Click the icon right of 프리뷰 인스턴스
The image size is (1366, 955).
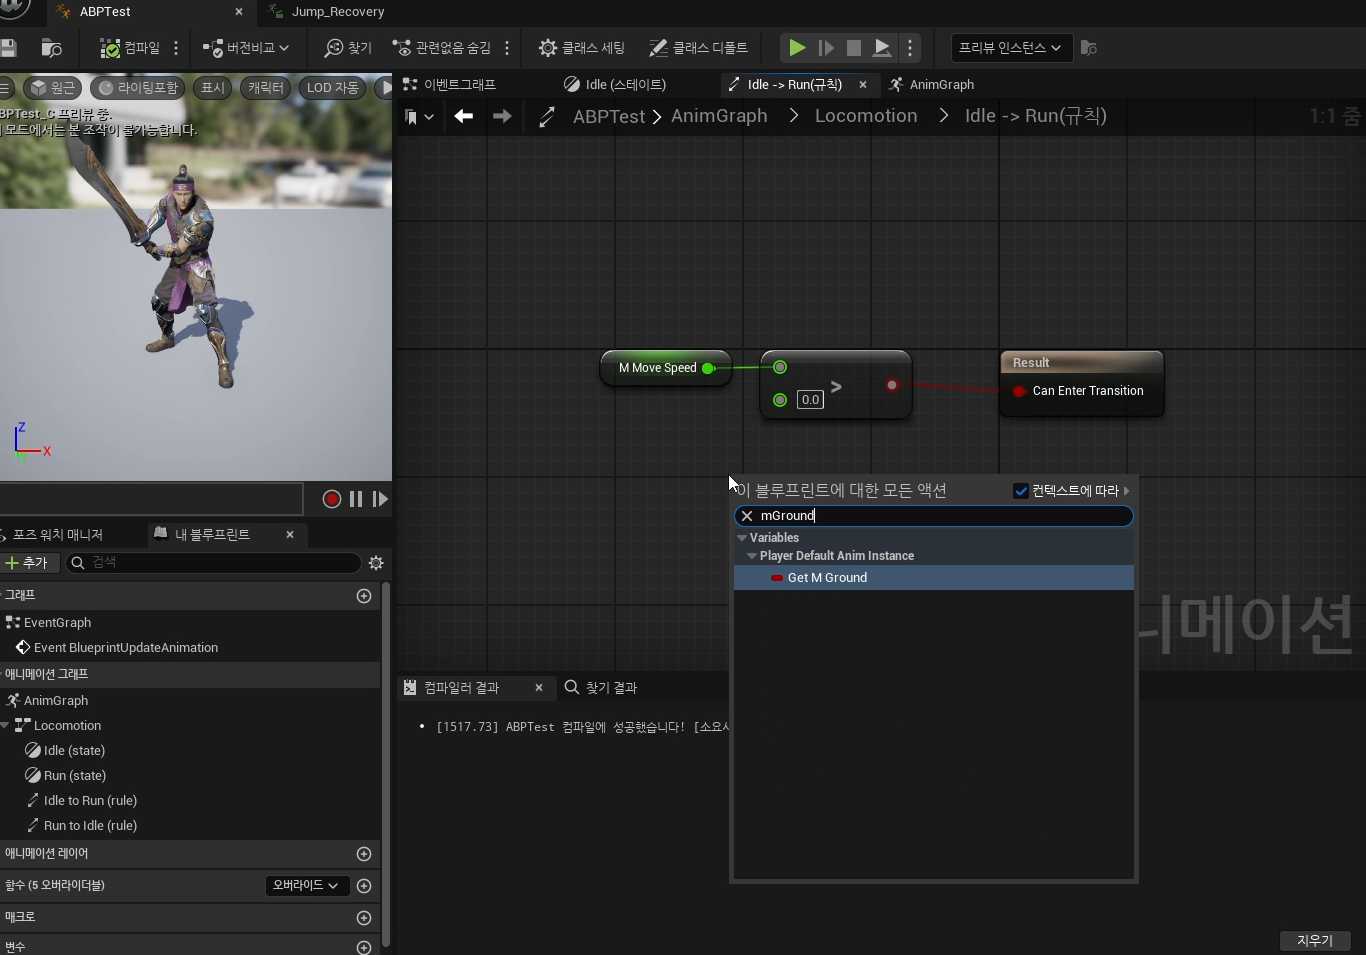point(1089,48)
